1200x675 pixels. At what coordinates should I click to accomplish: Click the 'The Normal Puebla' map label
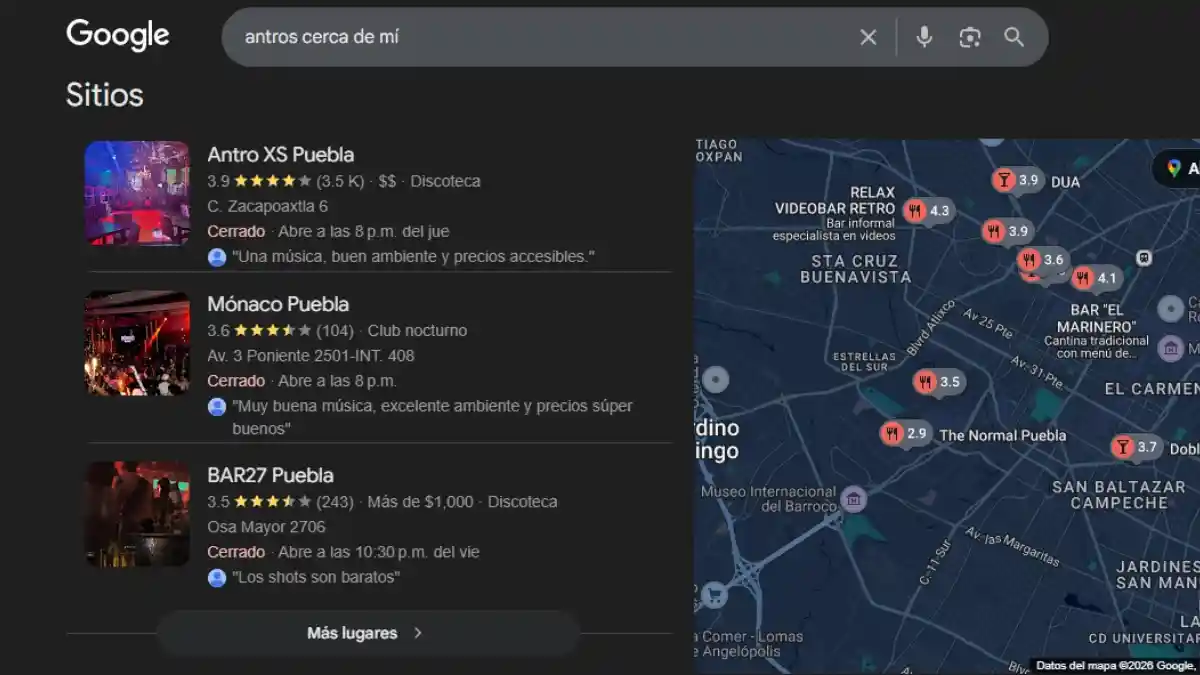click(1003, 435)
